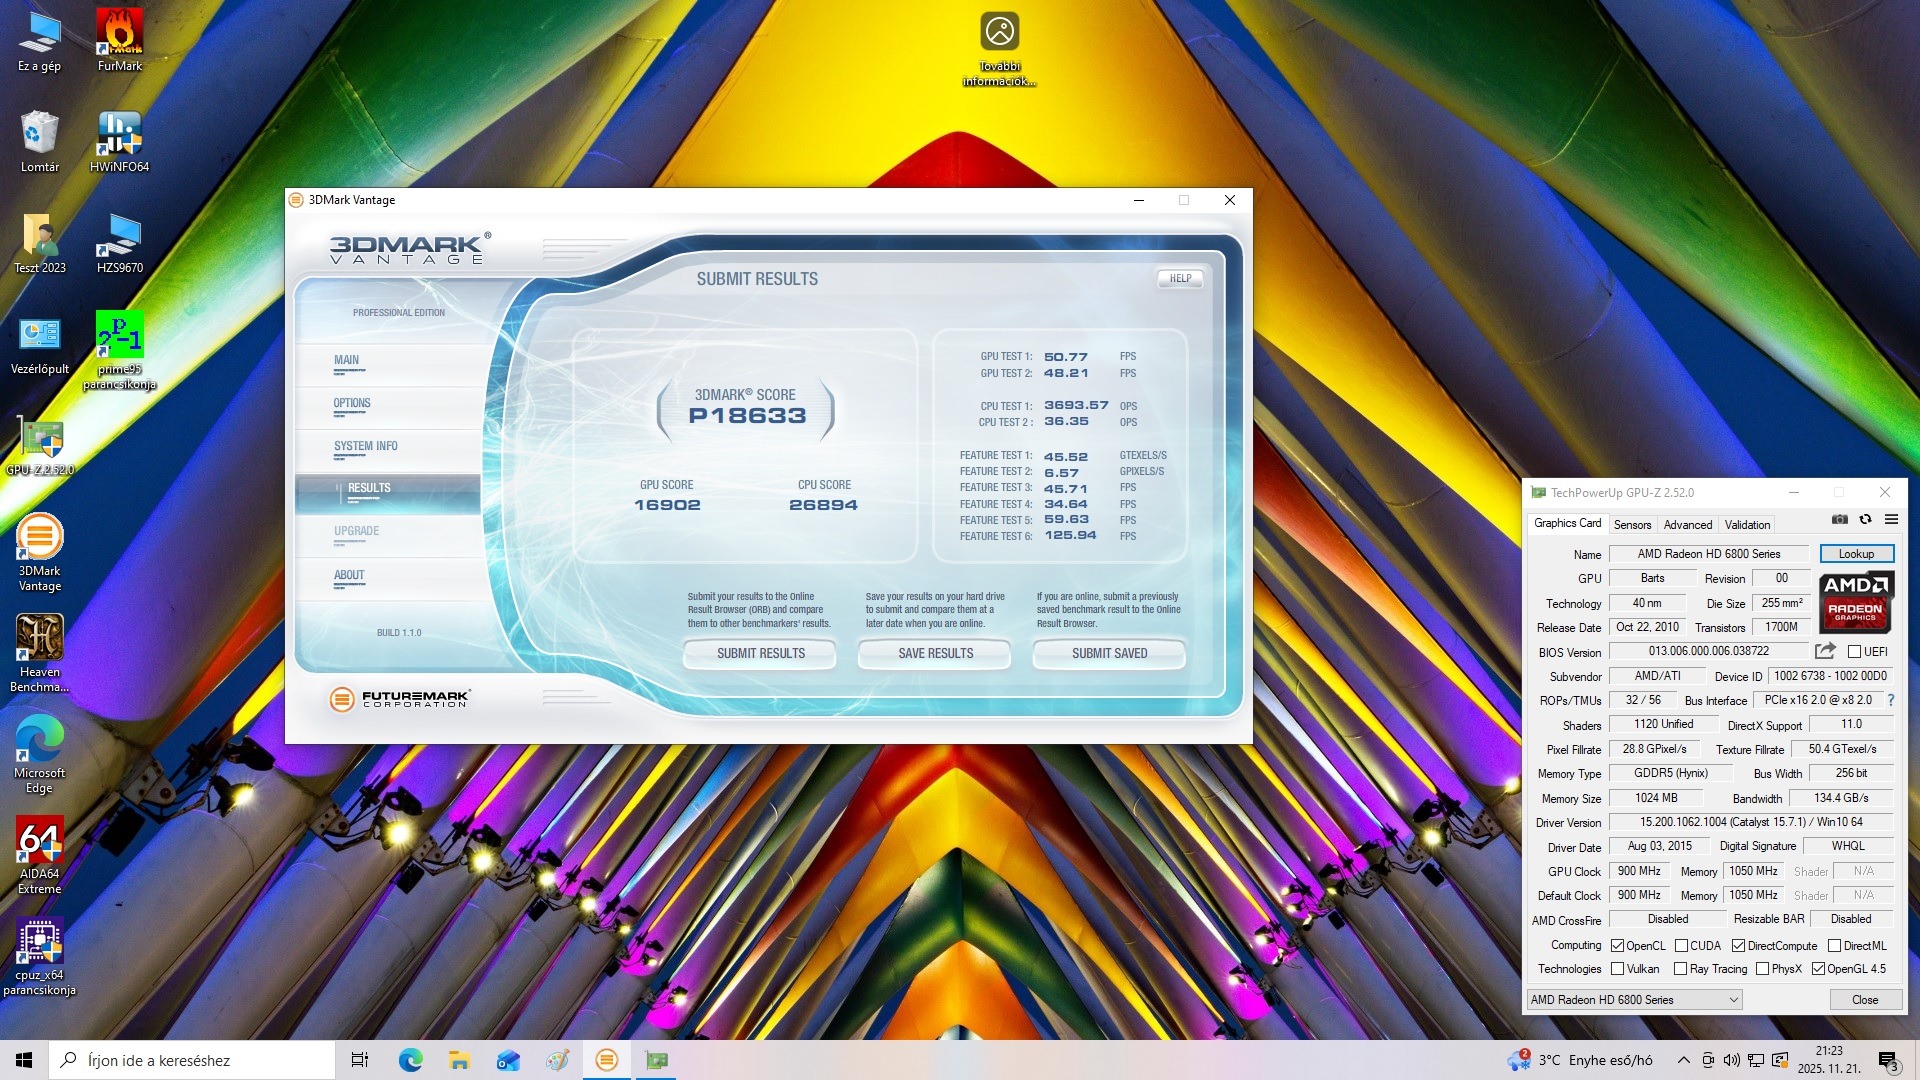Open the Validation tab
Viewport: 1920px width, 1080px height.
pyautogui.click(x=1746, y=524)
